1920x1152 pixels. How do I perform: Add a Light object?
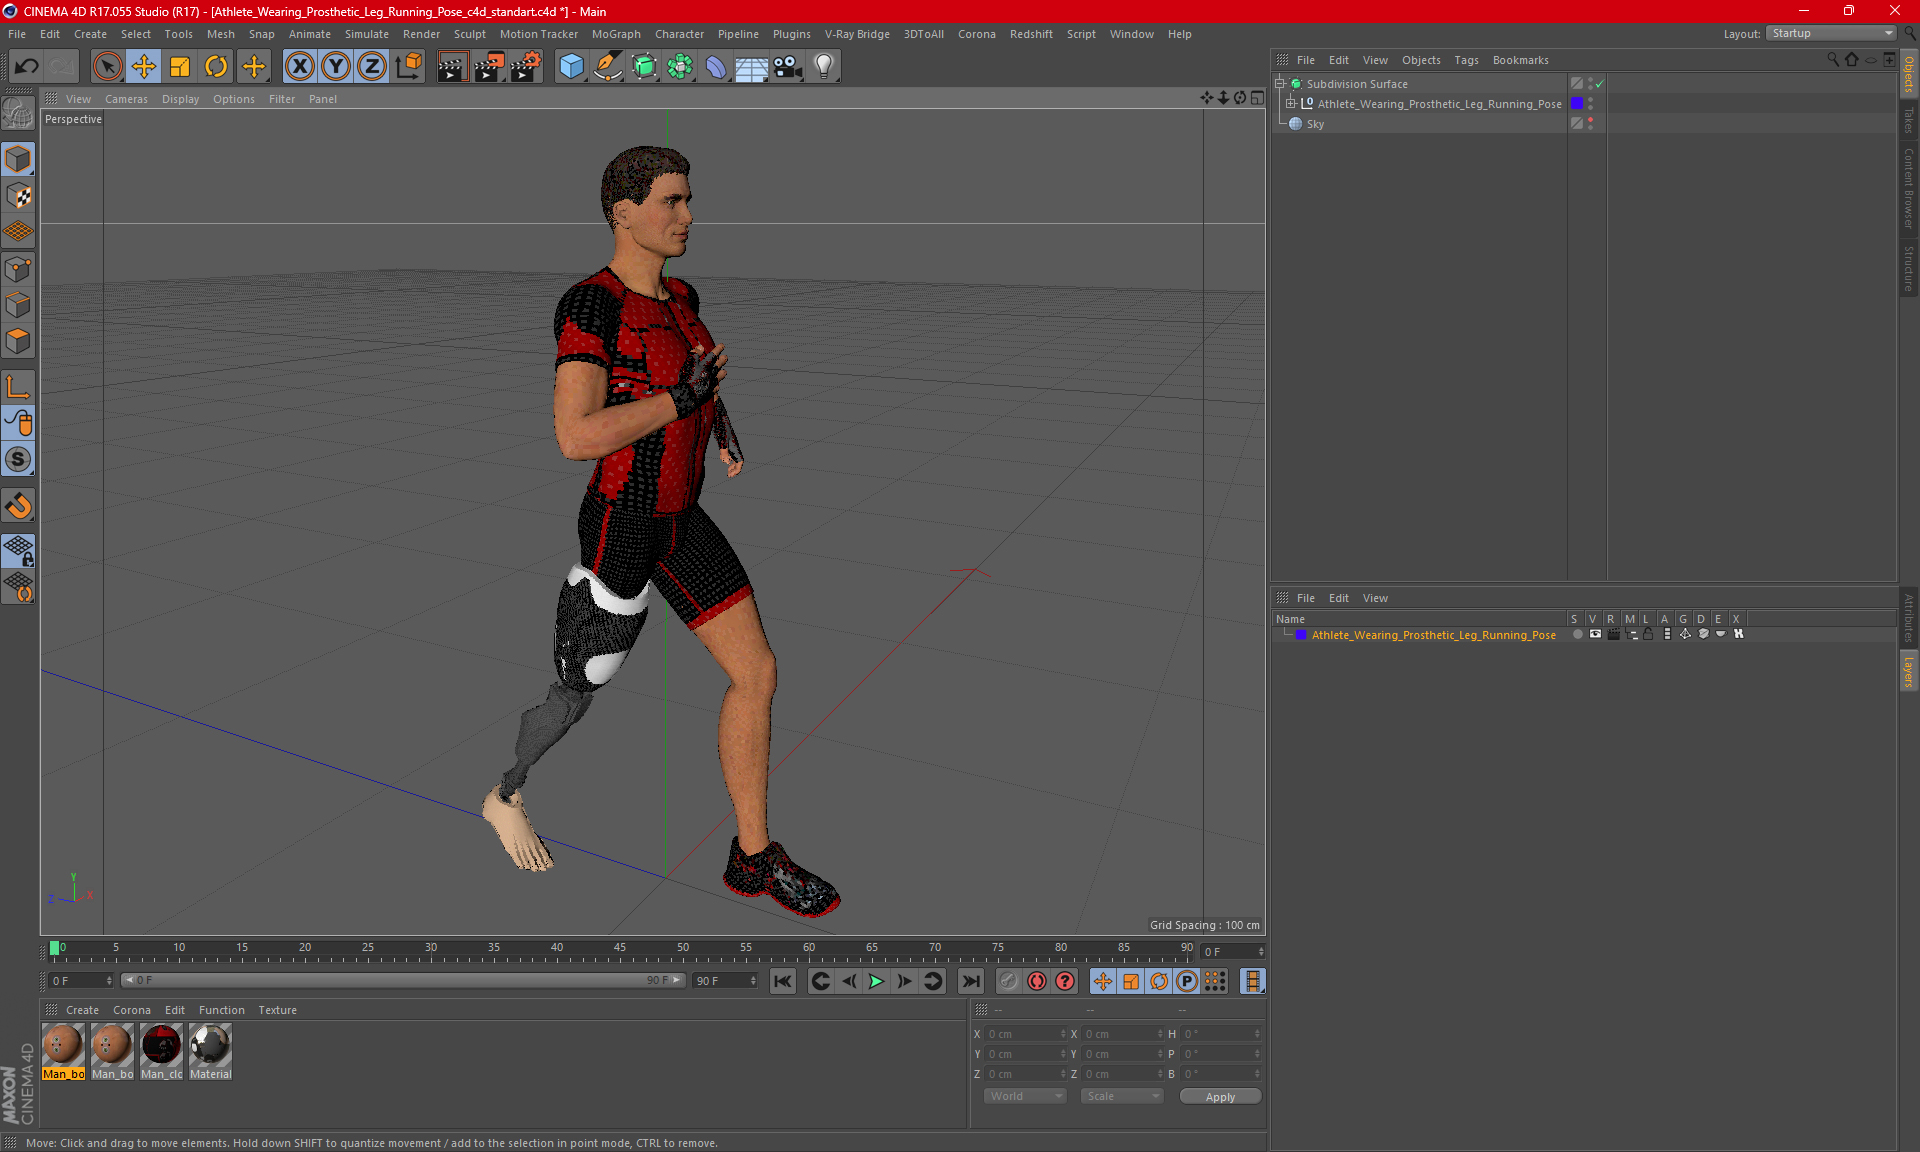pos(824,66)
